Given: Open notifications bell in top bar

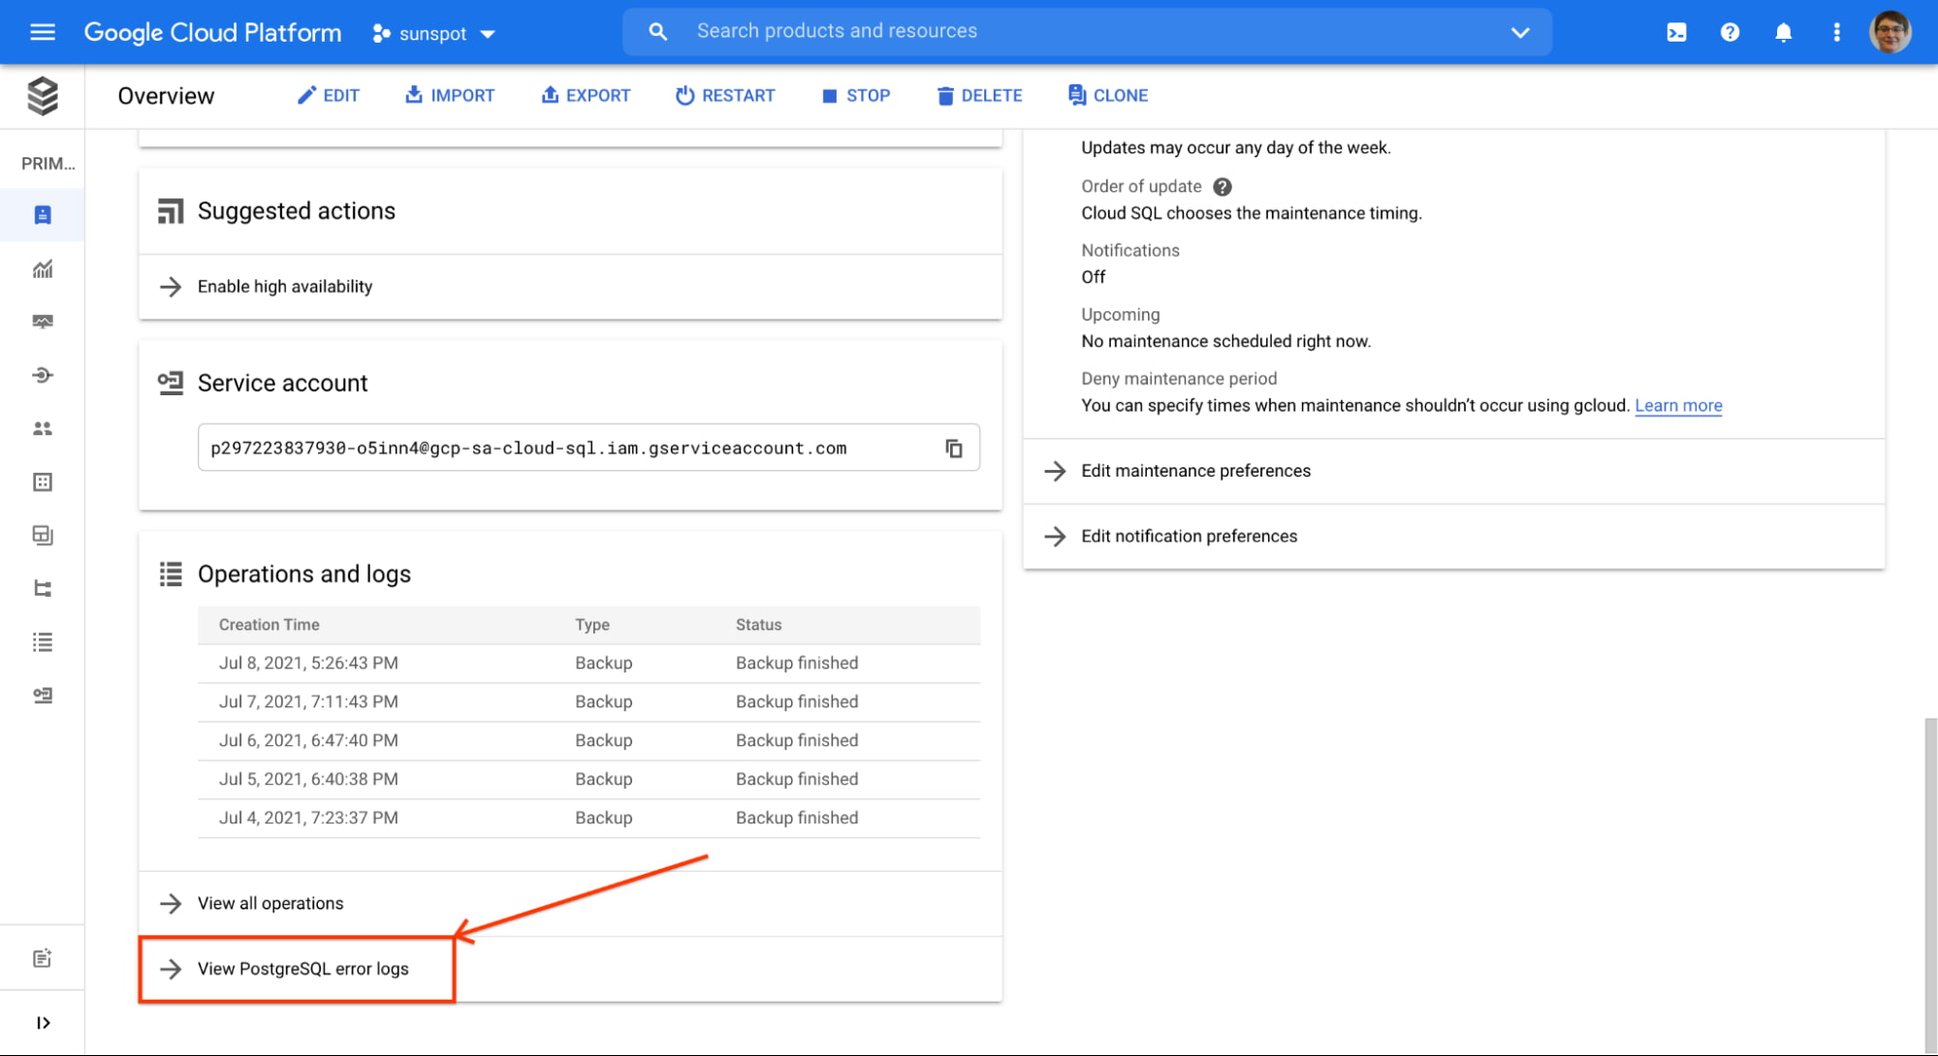Looking at the screenshot, I should (1784, 31).
